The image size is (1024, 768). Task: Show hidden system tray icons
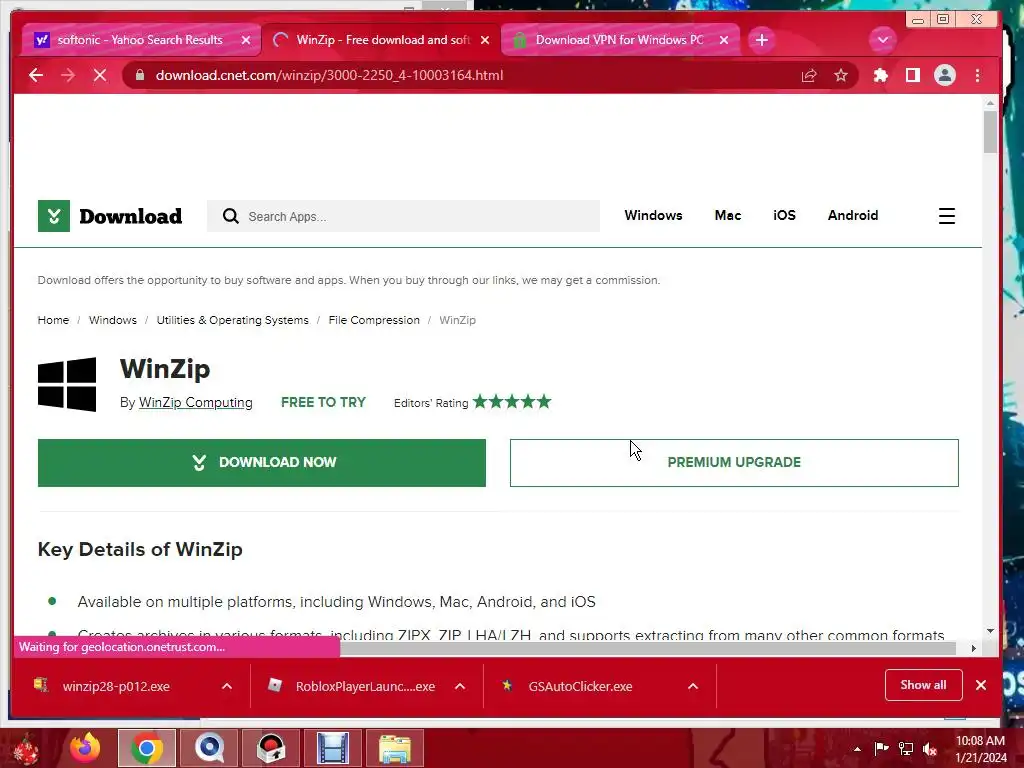click(857, 749)
